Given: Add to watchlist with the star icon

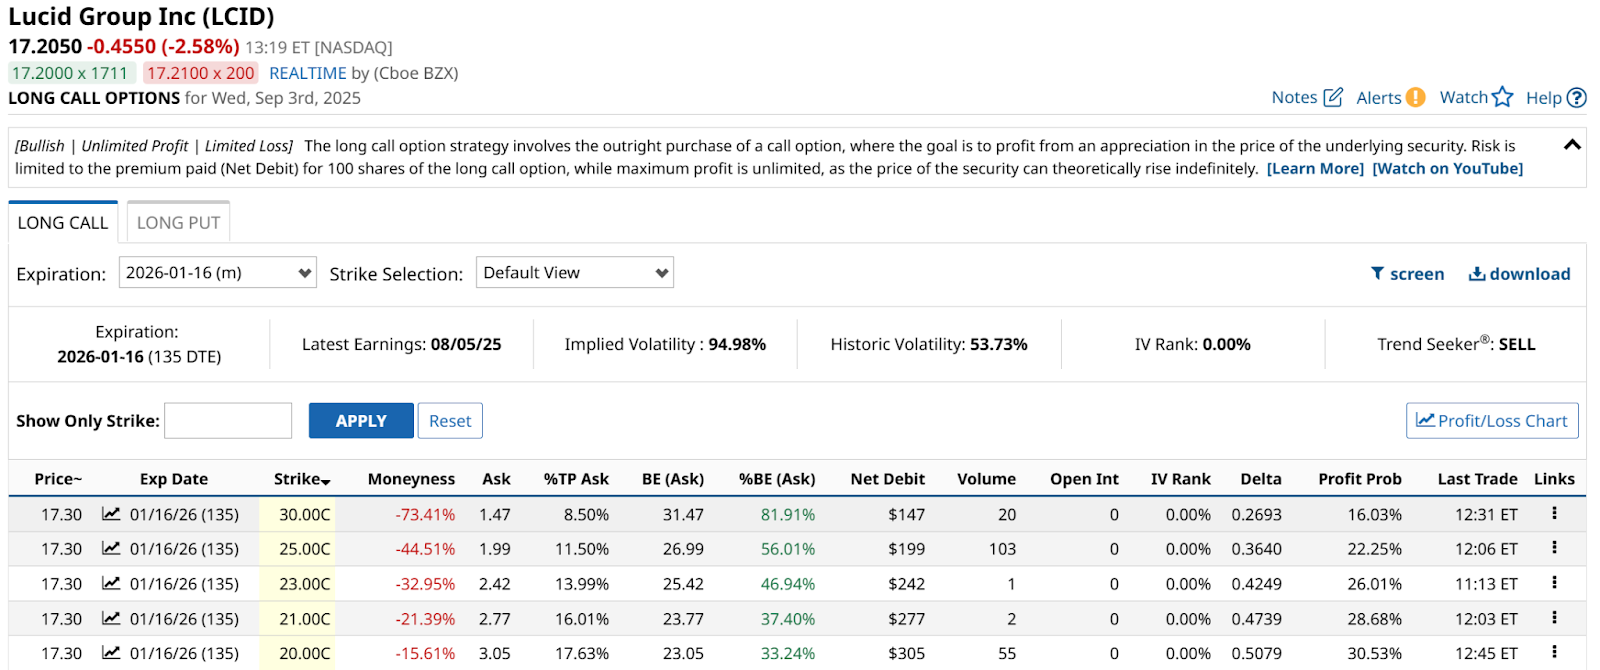Looking at the screenshot, I should coord(1502,97).
